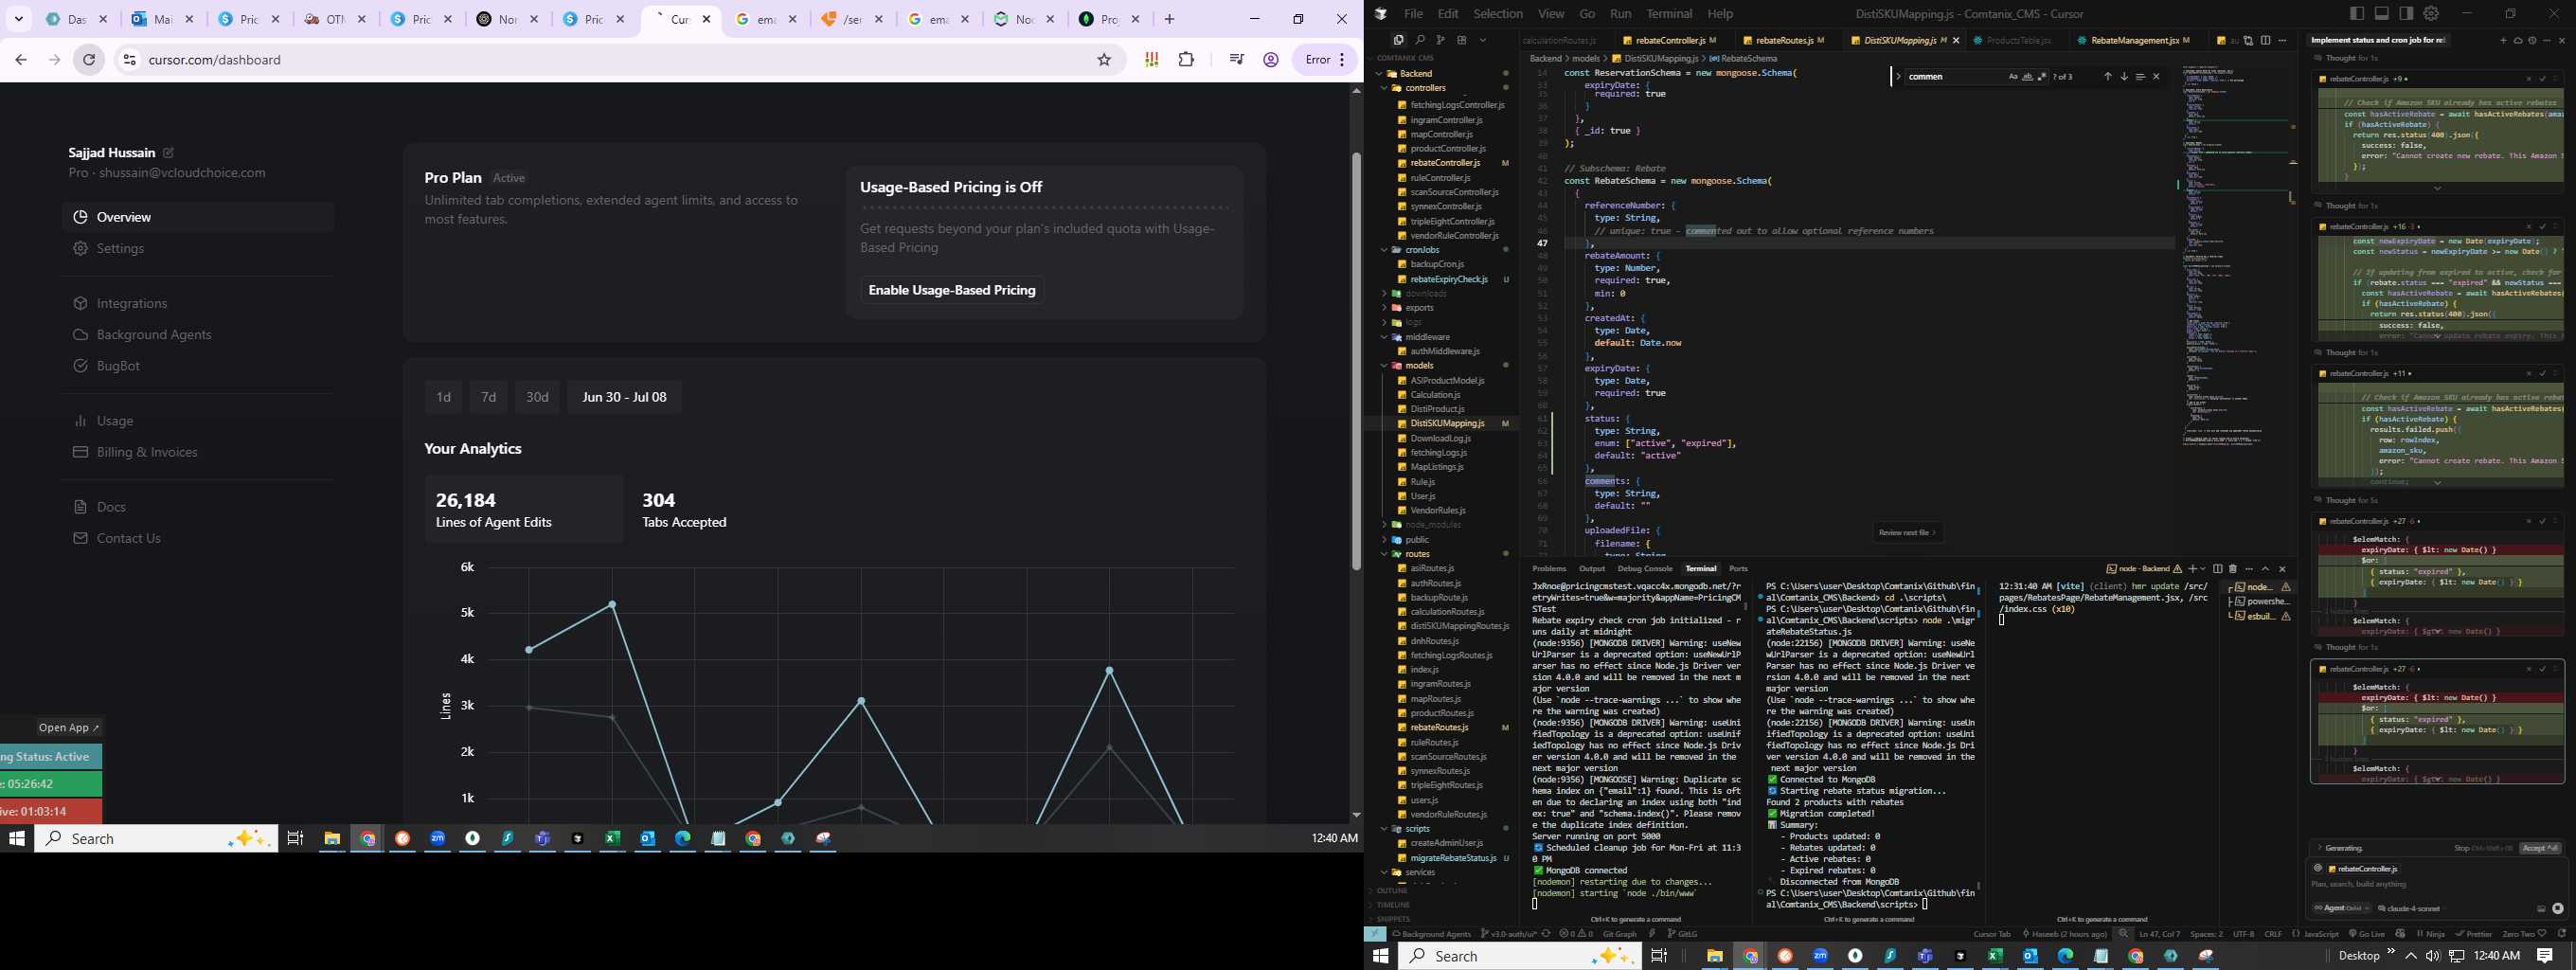Image resolution: width=2576 pixels, height=970 pixels.
Task: Bookmark page star icon in Chrome
Action: coord(1104,60)
